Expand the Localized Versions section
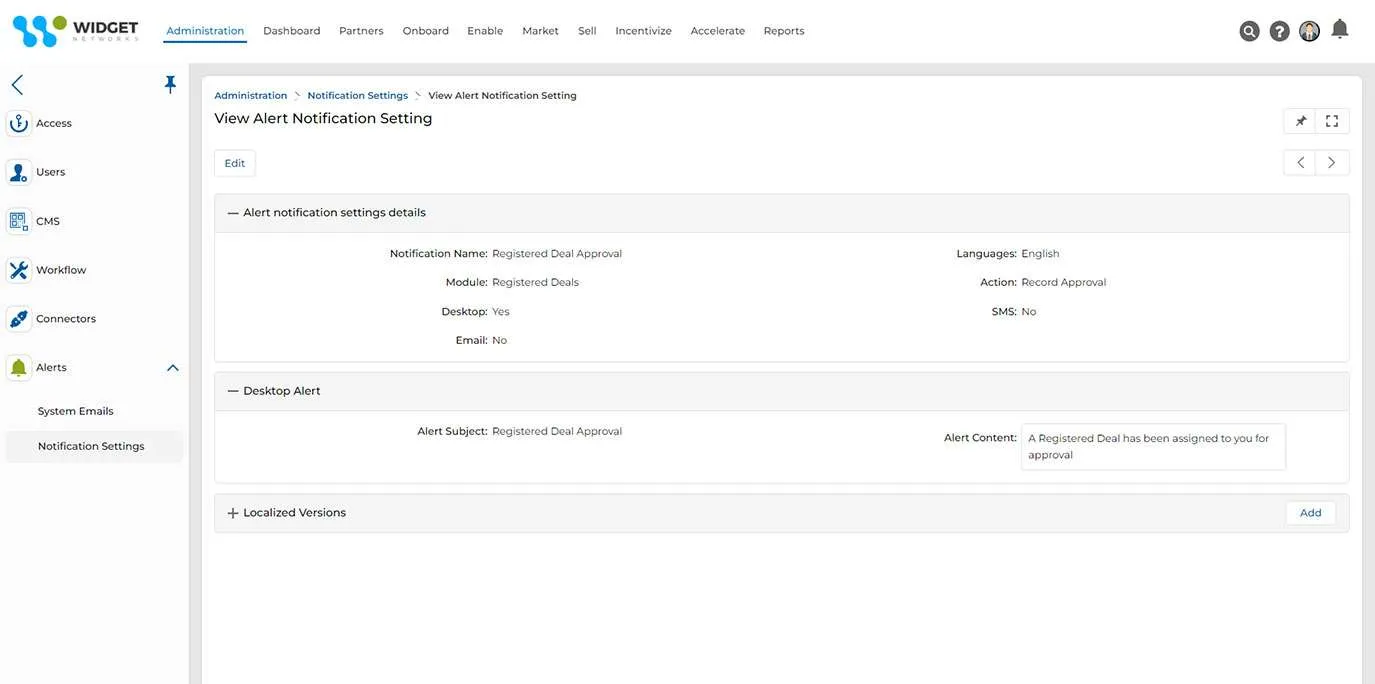 pos(233,513)
